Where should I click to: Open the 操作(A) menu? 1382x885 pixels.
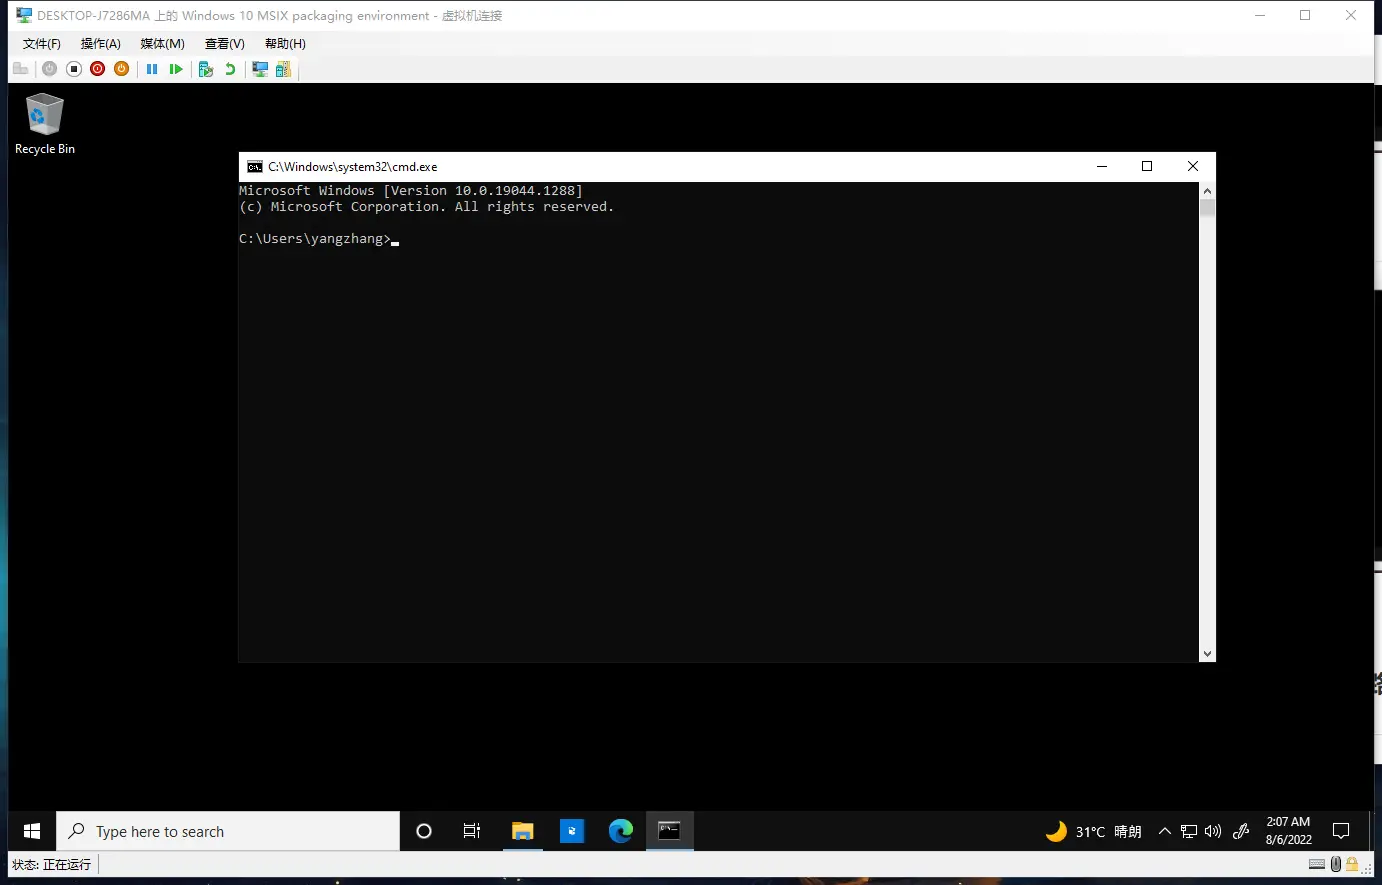(100, 44)
